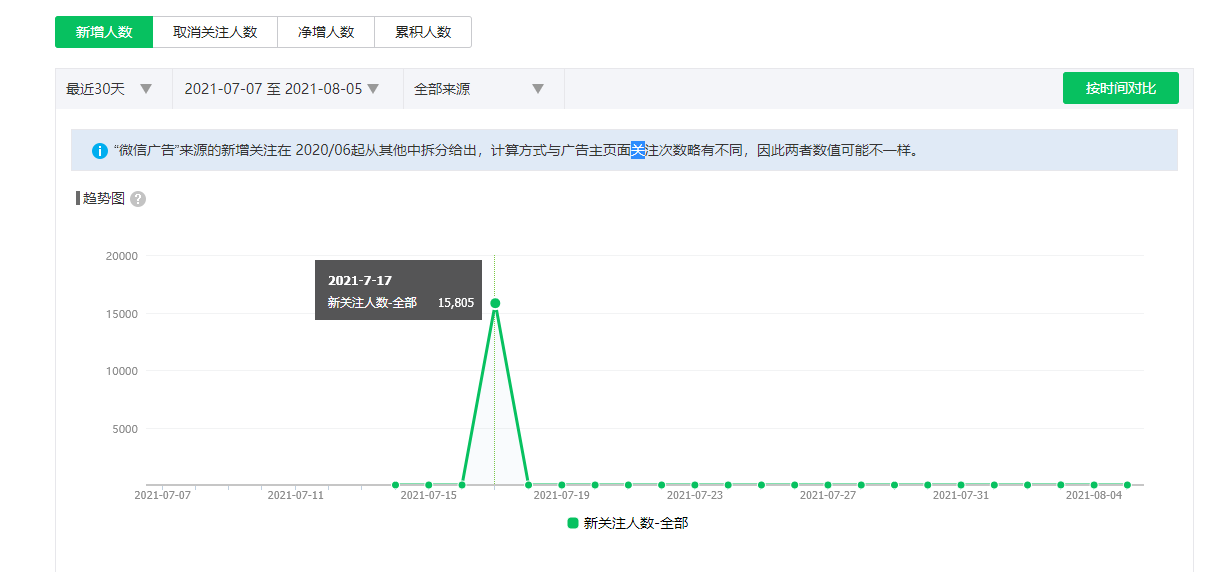Screen dimensions: 1221x572
Task: Click the data point above 2021-07-23
Action: tap(695, 485)
